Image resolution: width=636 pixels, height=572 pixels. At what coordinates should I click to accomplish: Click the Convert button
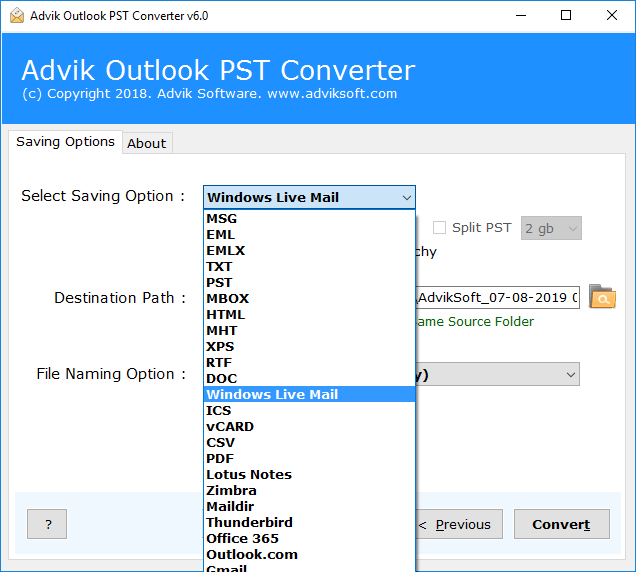click(561, 524)
